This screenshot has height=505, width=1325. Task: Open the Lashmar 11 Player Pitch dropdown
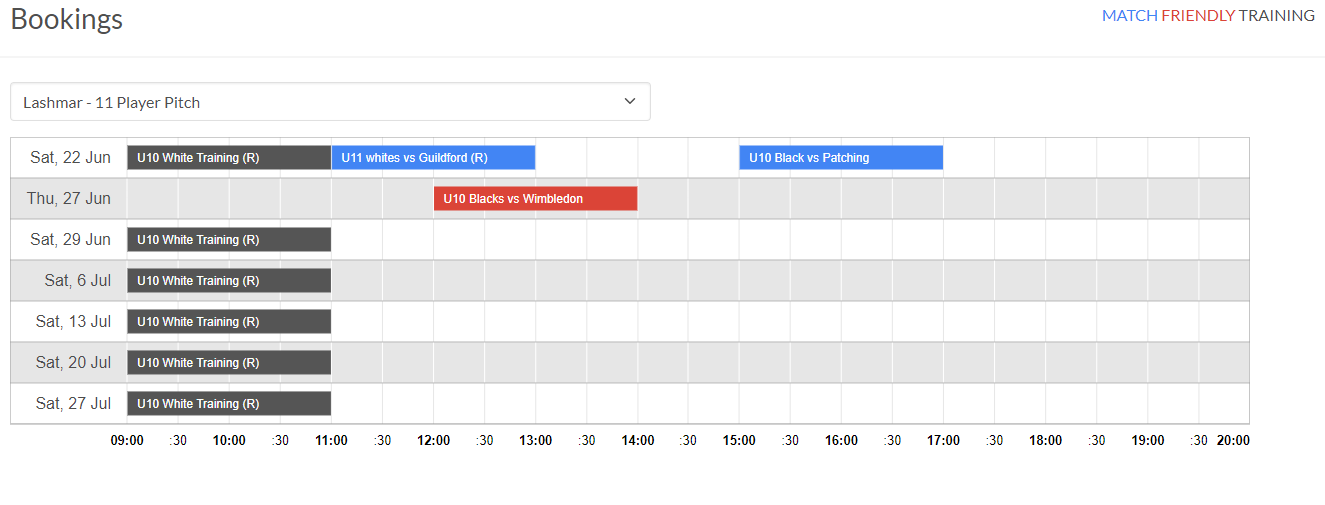330,102
